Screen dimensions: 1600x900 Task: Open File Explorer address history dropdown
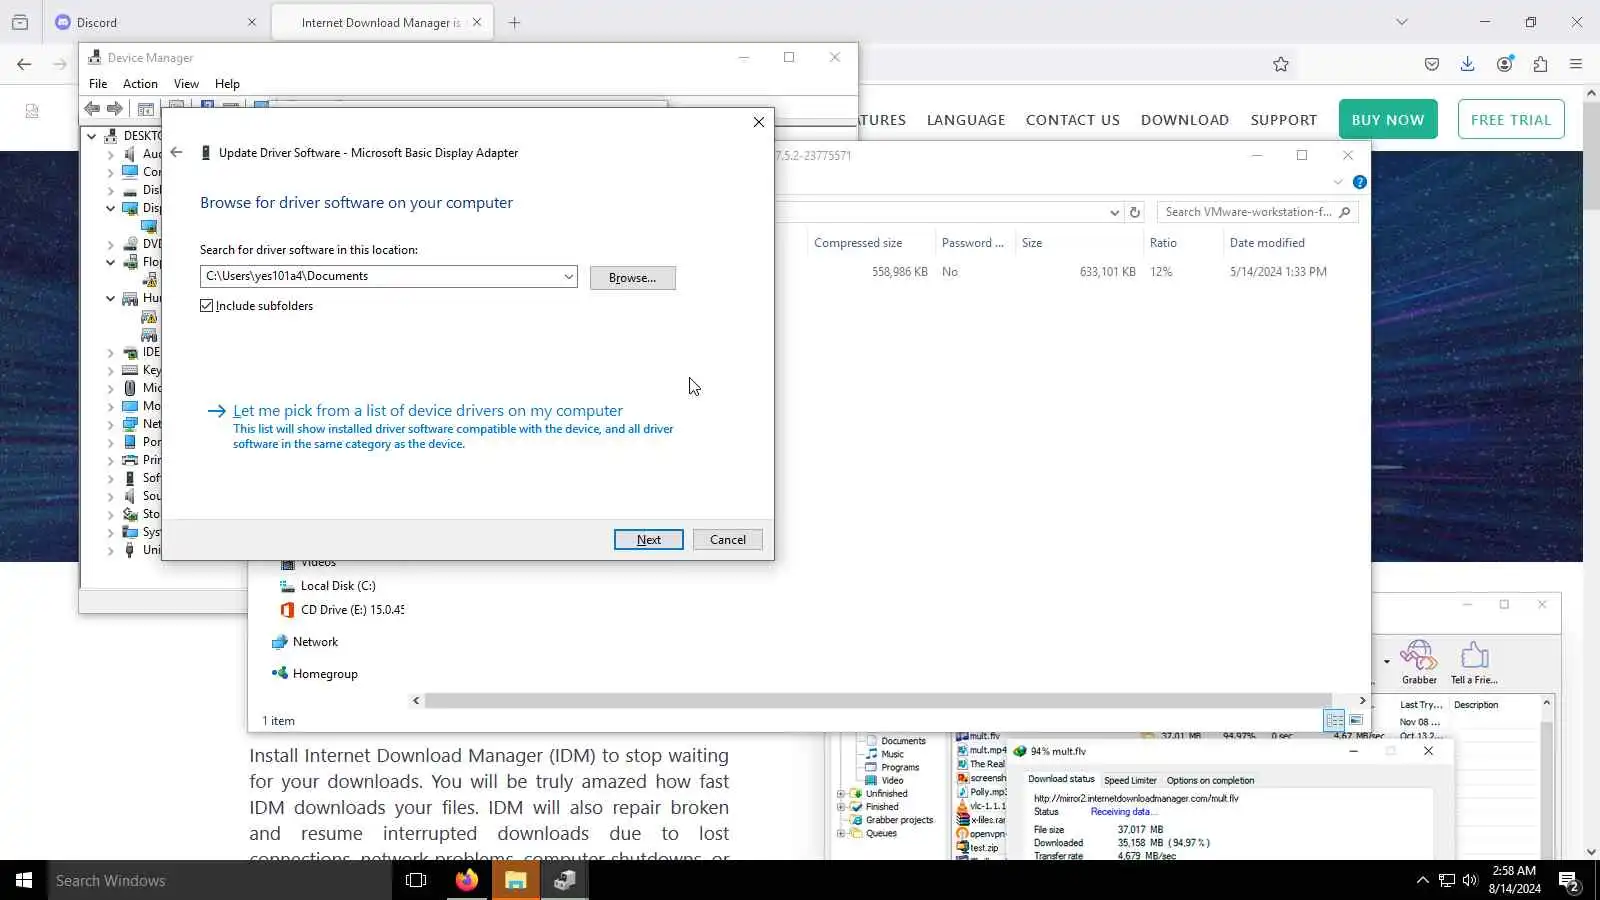point(1114,212)
